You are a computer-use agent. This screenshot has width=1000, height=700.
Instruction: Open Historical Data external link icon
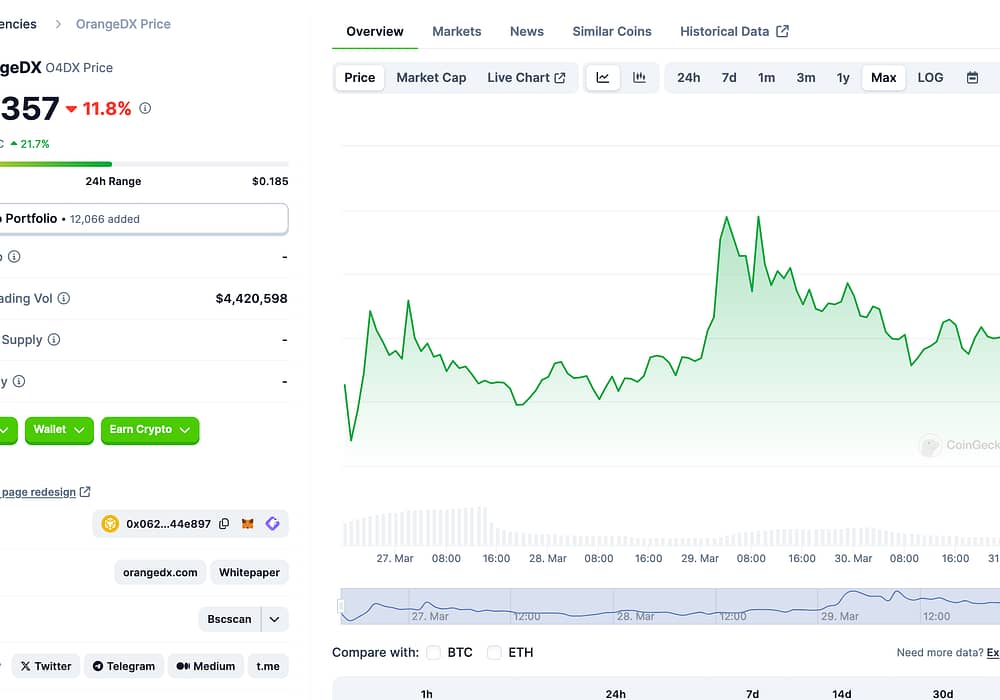[x=783, y=31]
